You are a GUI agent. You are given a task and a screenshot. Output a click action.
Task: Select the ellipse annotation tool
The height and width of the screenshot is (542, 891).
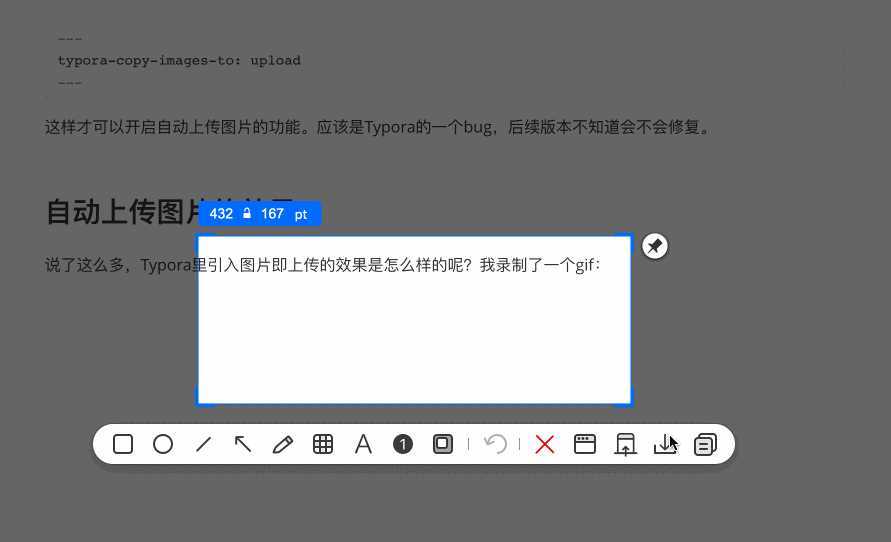pos(163,444)
